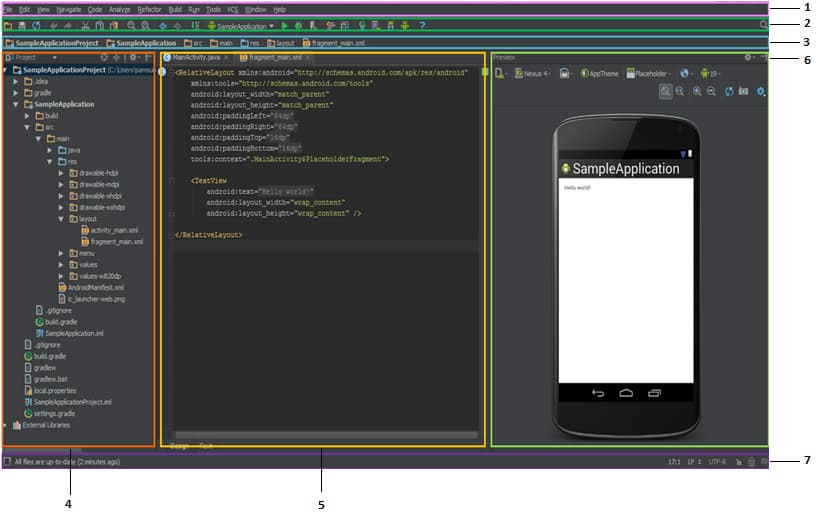This screenshot has height=519, width=833.
Task: Click the AppTheme theme selector
Action: pos(599,74)
